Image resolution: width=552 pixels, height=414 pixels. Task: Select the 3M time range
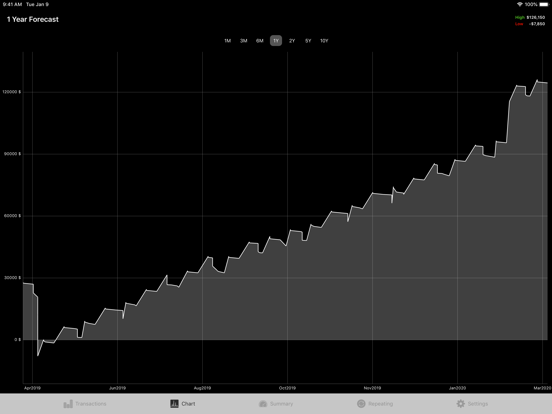point(244,41)
